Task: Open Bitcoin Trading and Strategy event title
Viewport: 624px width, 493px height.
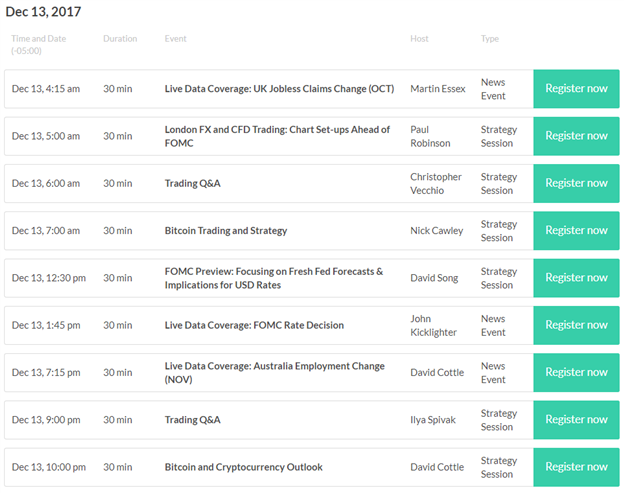Action: 226,231
